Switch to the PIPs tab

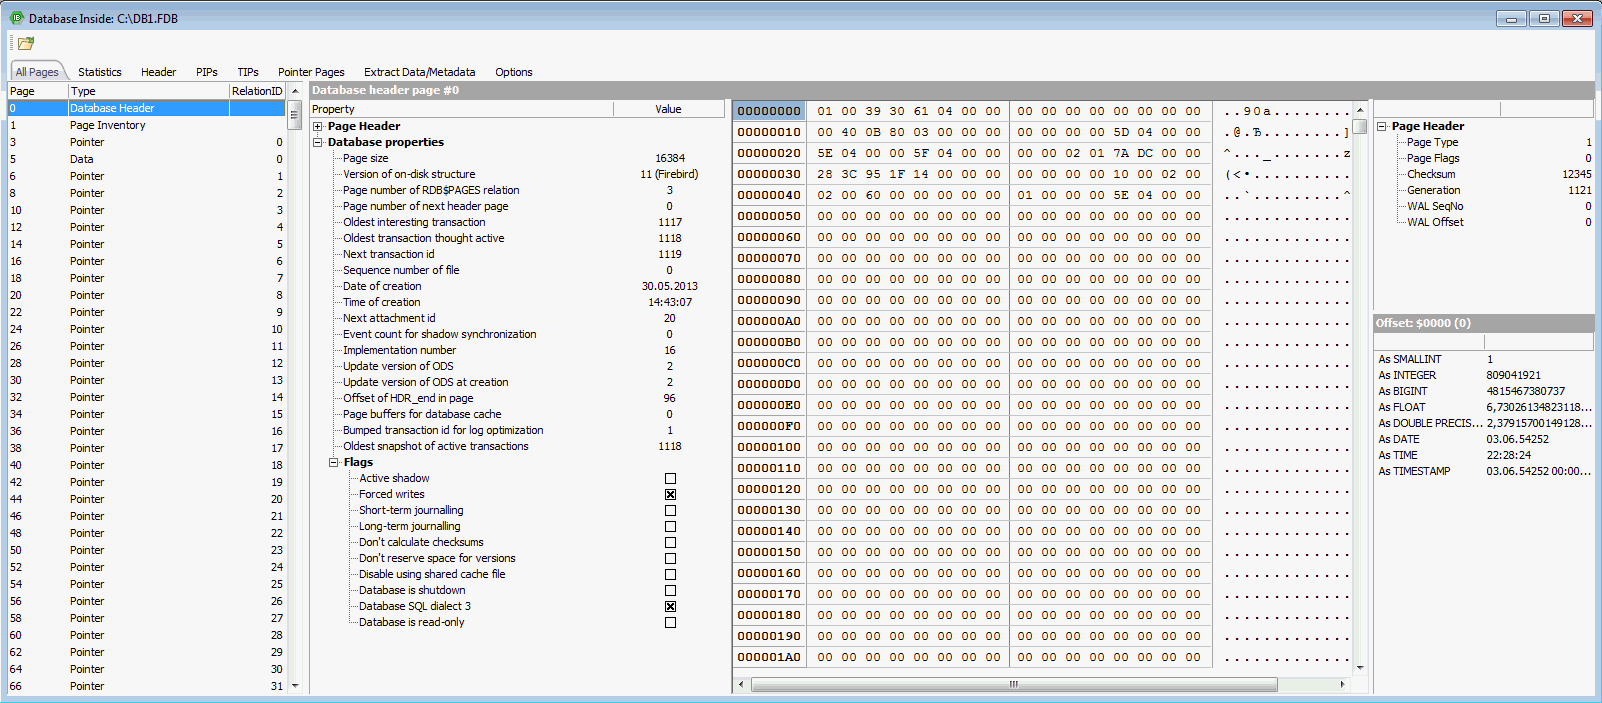click(207, 72)
